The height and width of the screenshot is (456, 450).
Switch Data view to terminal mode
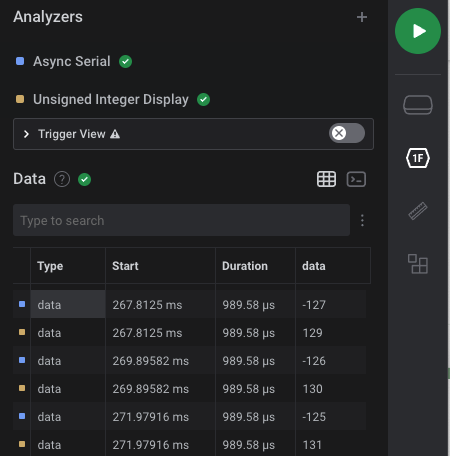click(356, 179)
